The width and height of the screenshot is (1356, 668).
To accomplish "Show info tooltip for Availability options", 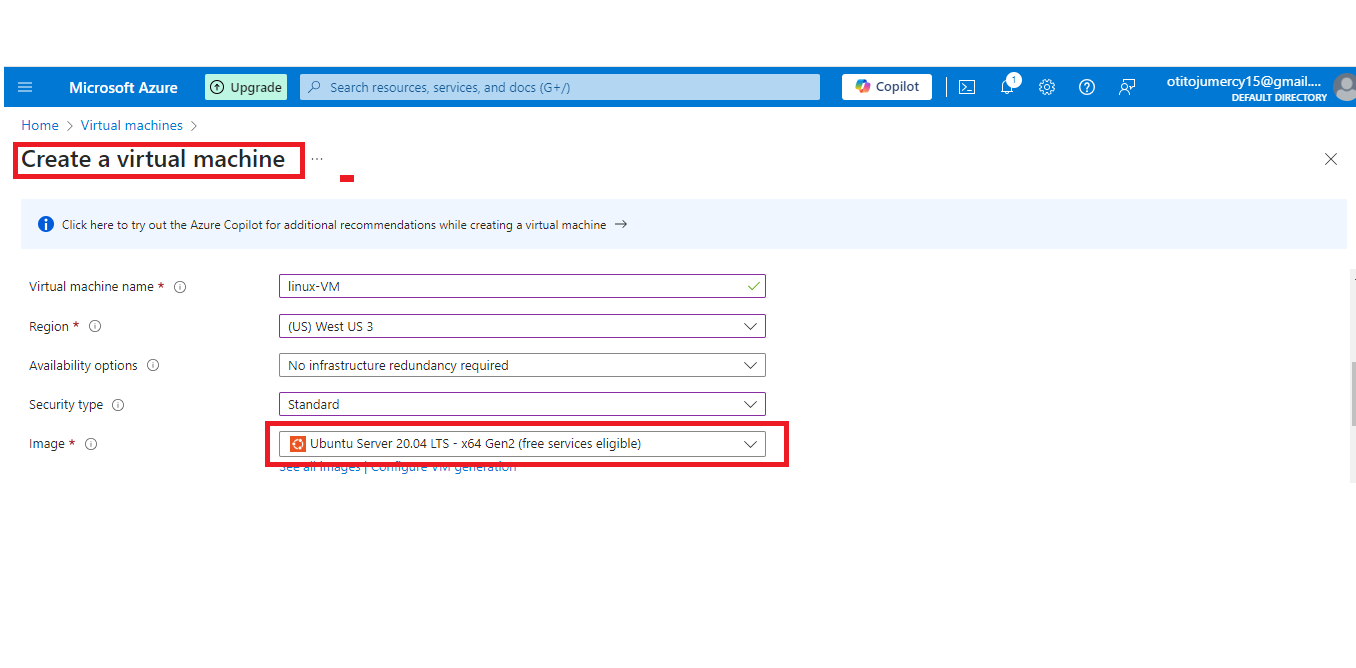I will [153, 365].
